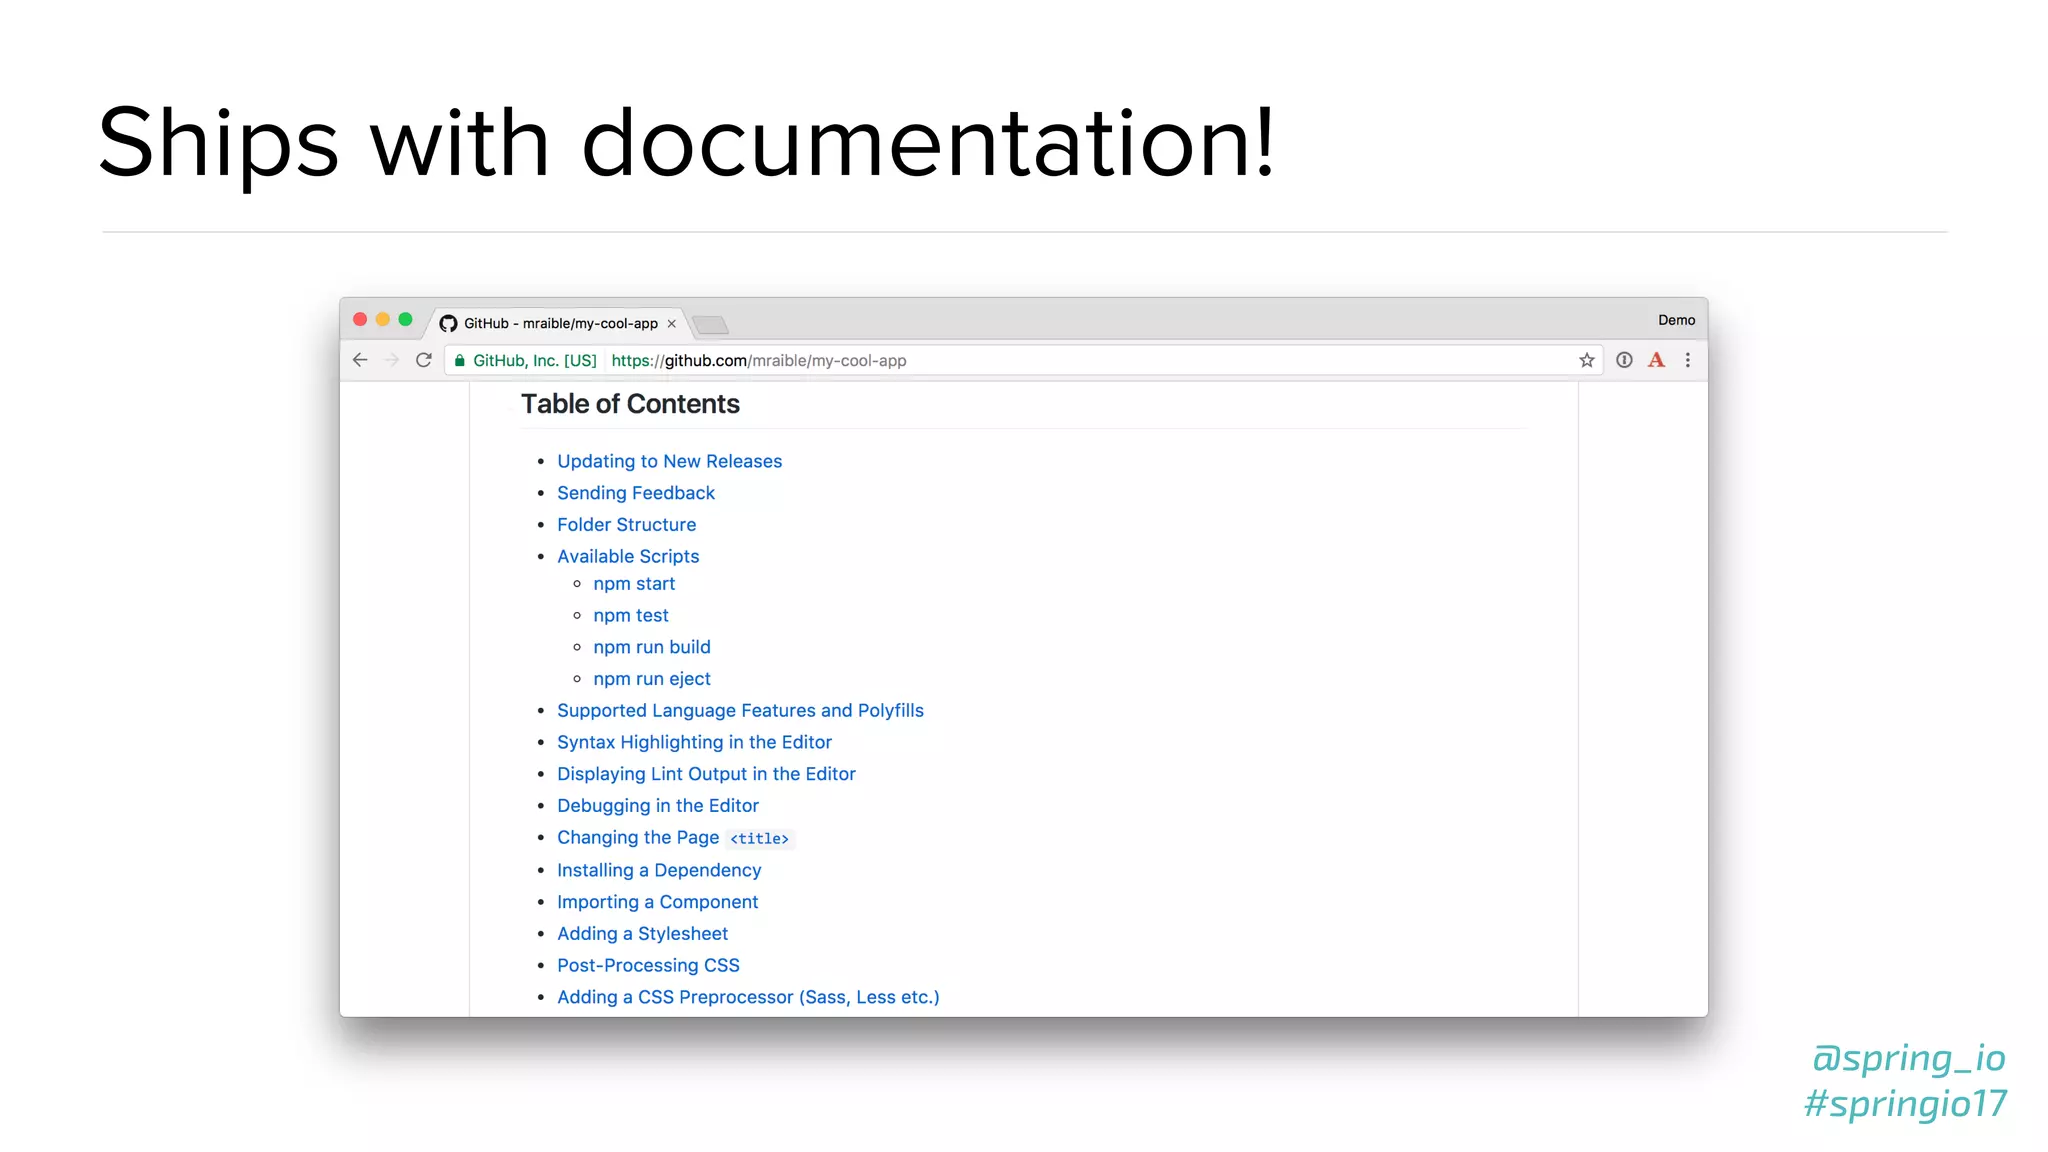The width and height of the screenshot is (2048, 1152).
Task: Click the GitHub, Inc. [US] certificate label
Action: tap(534, 361)
